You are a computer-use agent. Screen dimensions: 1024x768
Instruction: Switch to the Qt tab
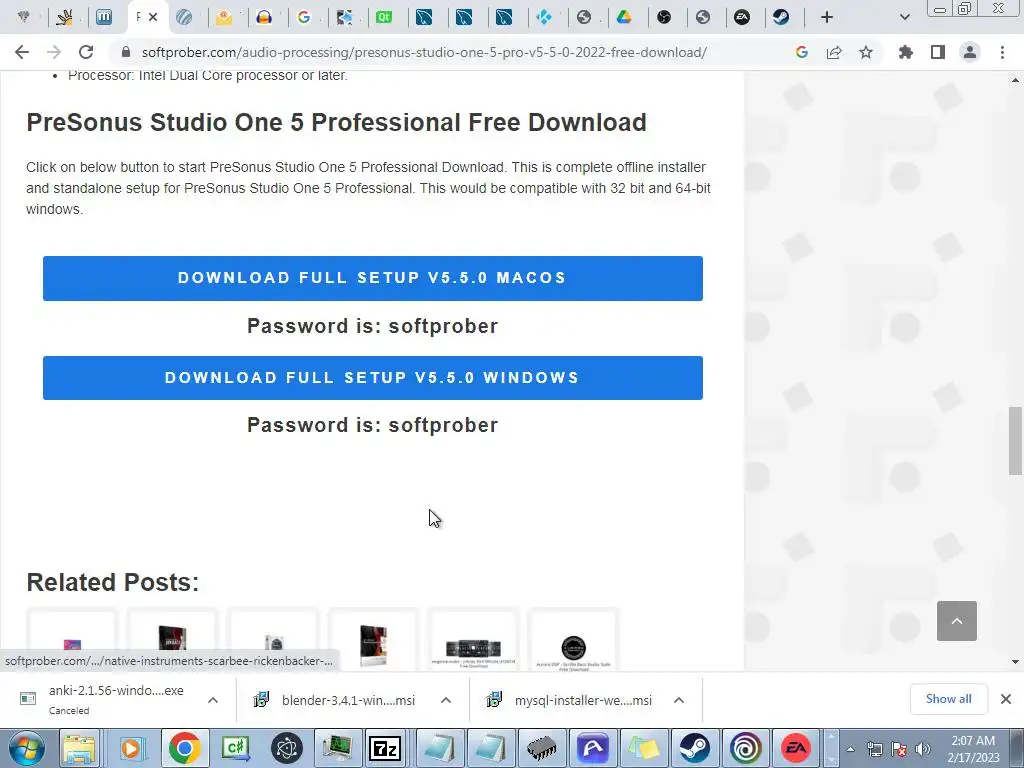pyautogui.click(x=384, y=17)
